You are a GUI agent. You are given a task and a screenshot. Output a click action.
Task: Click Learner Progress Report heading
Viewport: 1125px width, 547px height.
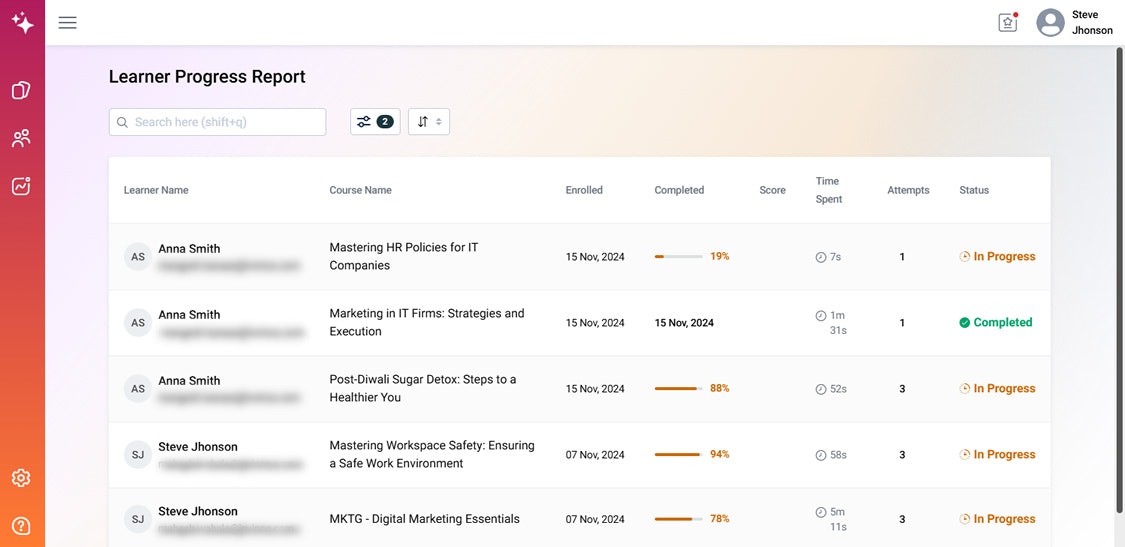[207, 77]
